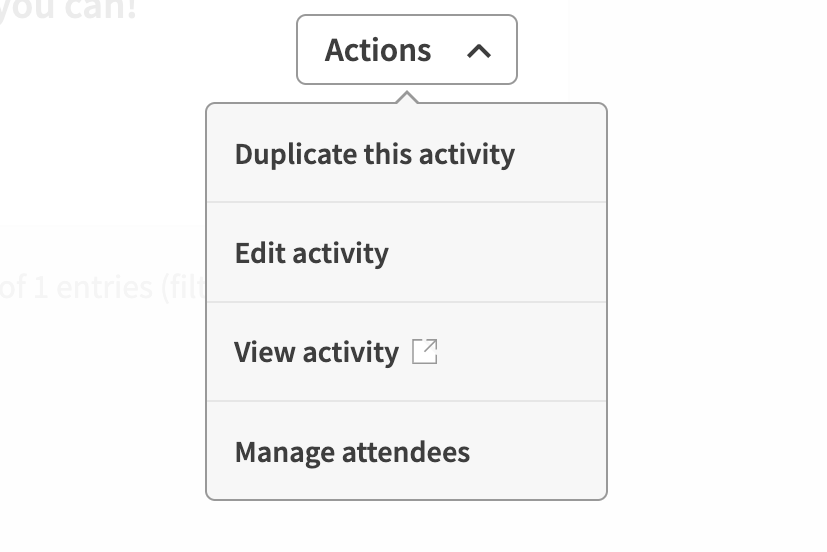Viewport: 827px width, 552px height.
Task: Close the menu using the up caret
Action: [x=479, y=50]
